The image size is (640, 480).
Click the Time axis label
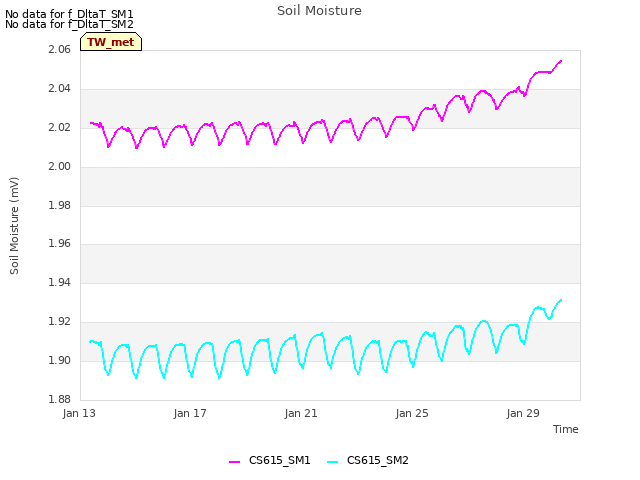pyautogui.click(x=565, y=429)
